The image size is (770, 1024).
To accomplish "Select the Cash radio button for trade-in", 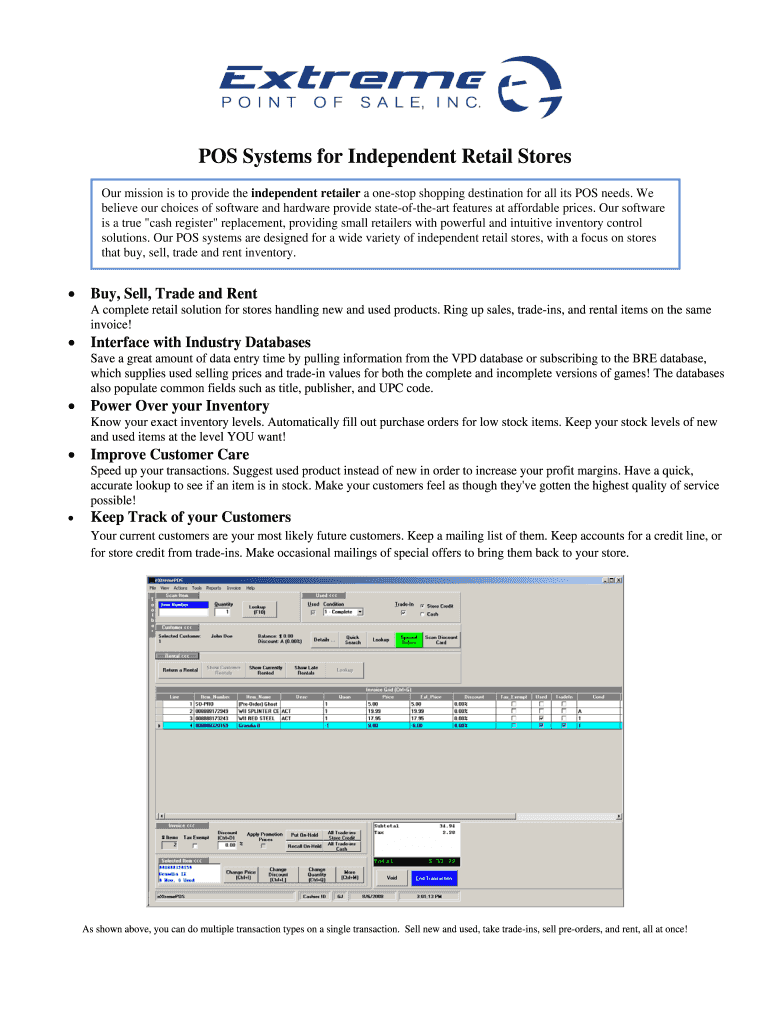I will 424,614.
